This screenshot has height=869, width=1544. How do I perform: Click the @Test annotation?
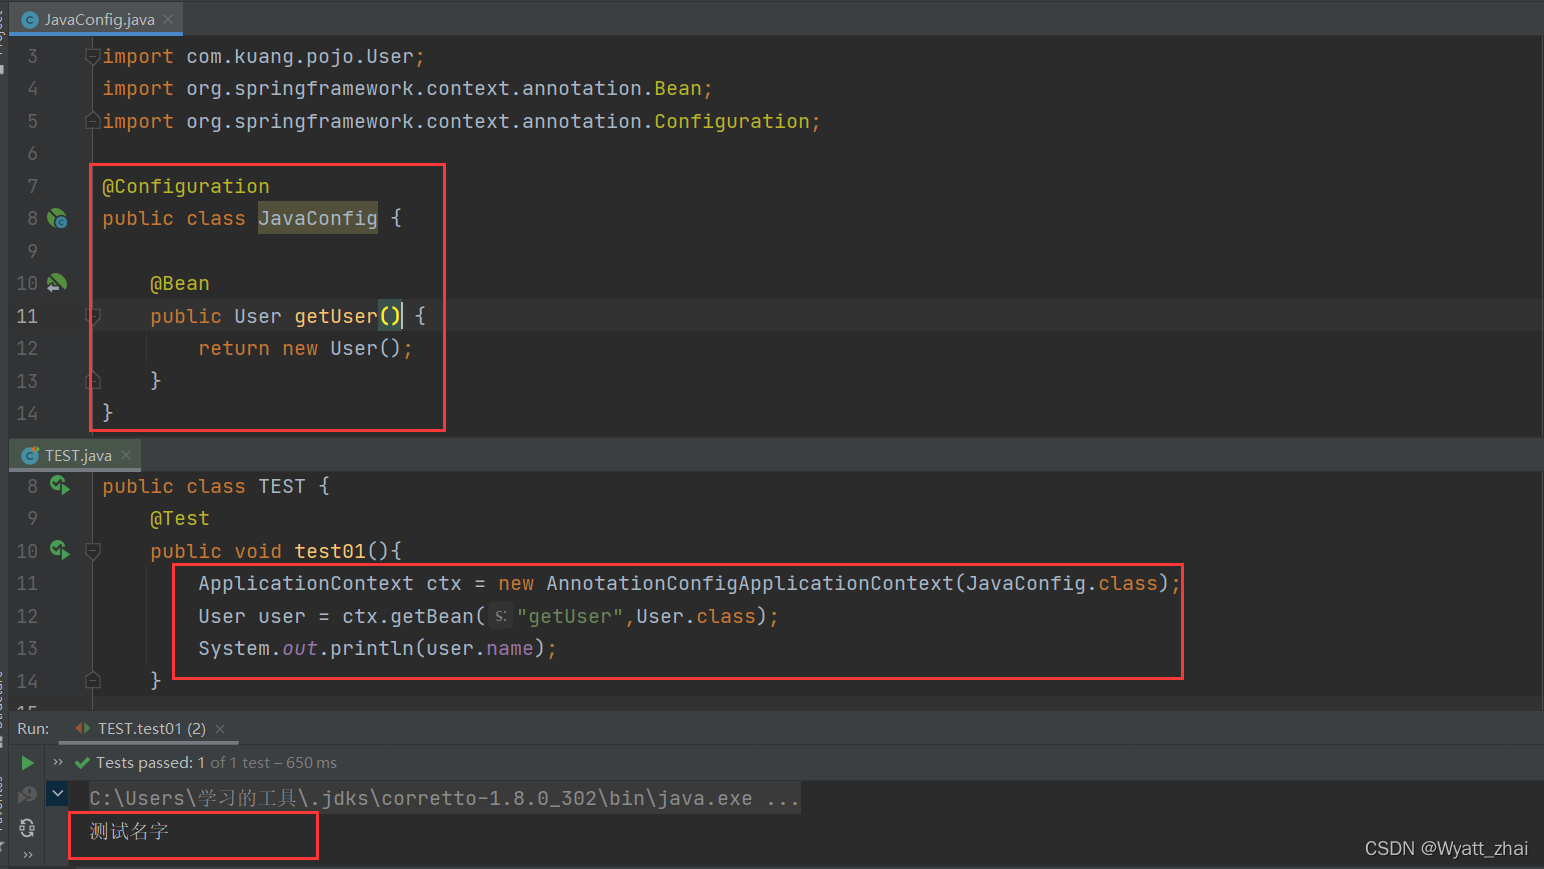click(180, 518)
